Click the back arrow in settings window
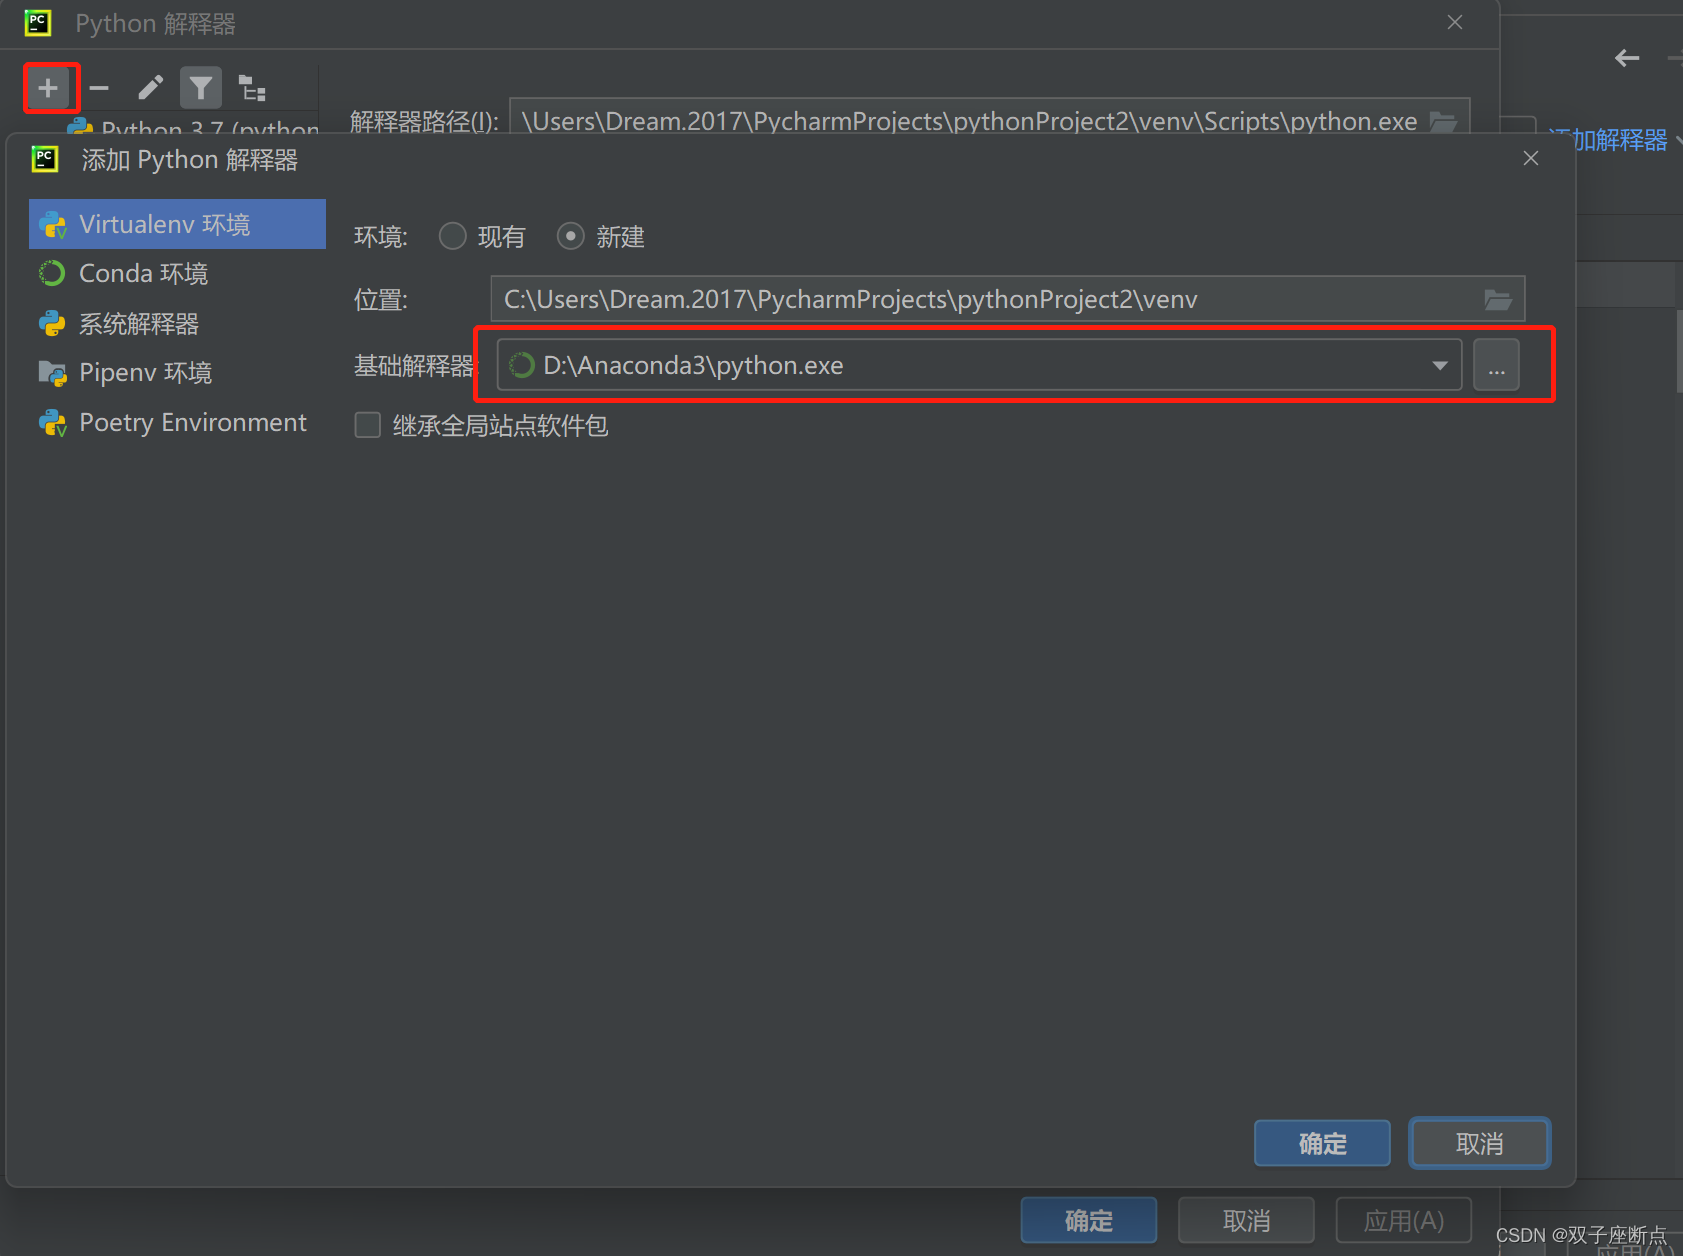 click(x=1627, y=58)
